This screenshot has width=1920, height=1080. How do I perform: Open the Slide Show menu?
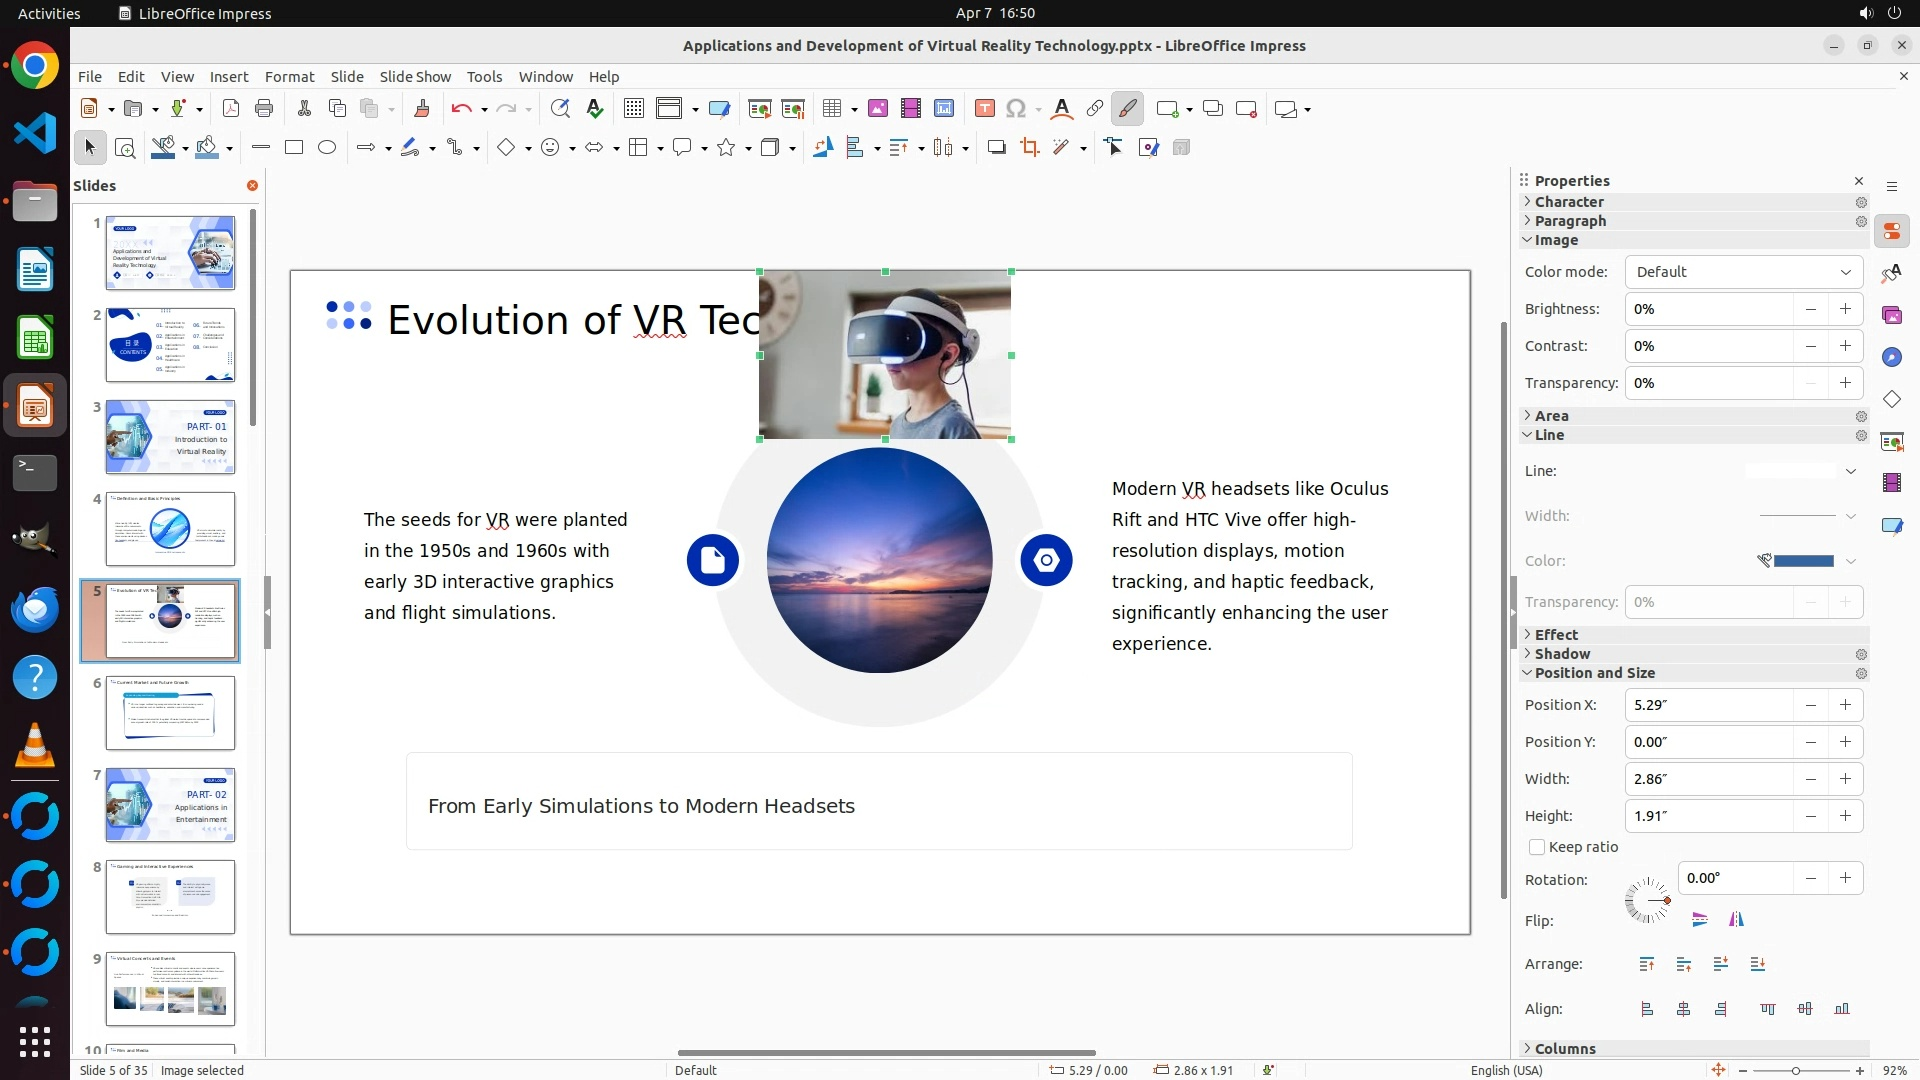click(414, 77)
